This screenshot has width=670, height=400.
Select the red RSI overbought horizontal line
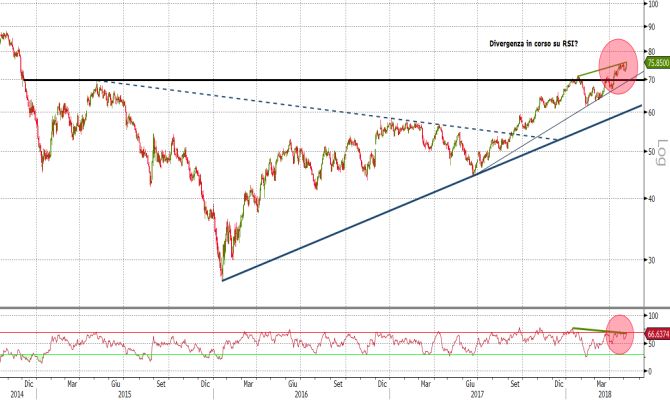(320, 332)
